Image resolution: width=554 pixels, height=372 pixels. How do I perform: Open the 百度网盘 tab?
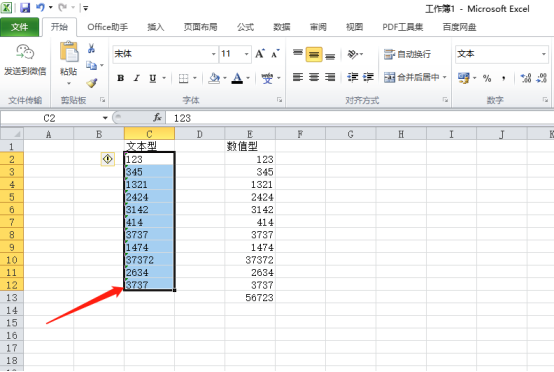tap(459, 27)
